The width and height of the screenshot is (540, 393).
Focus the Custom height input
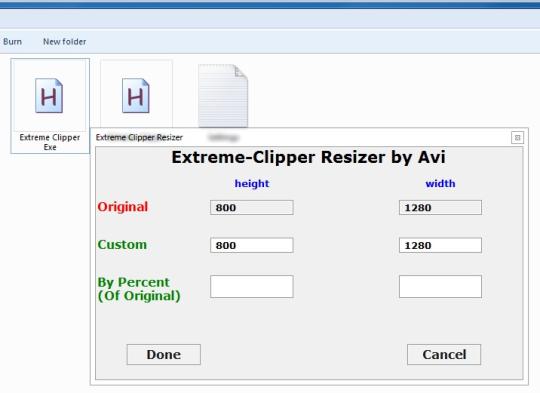252,245
